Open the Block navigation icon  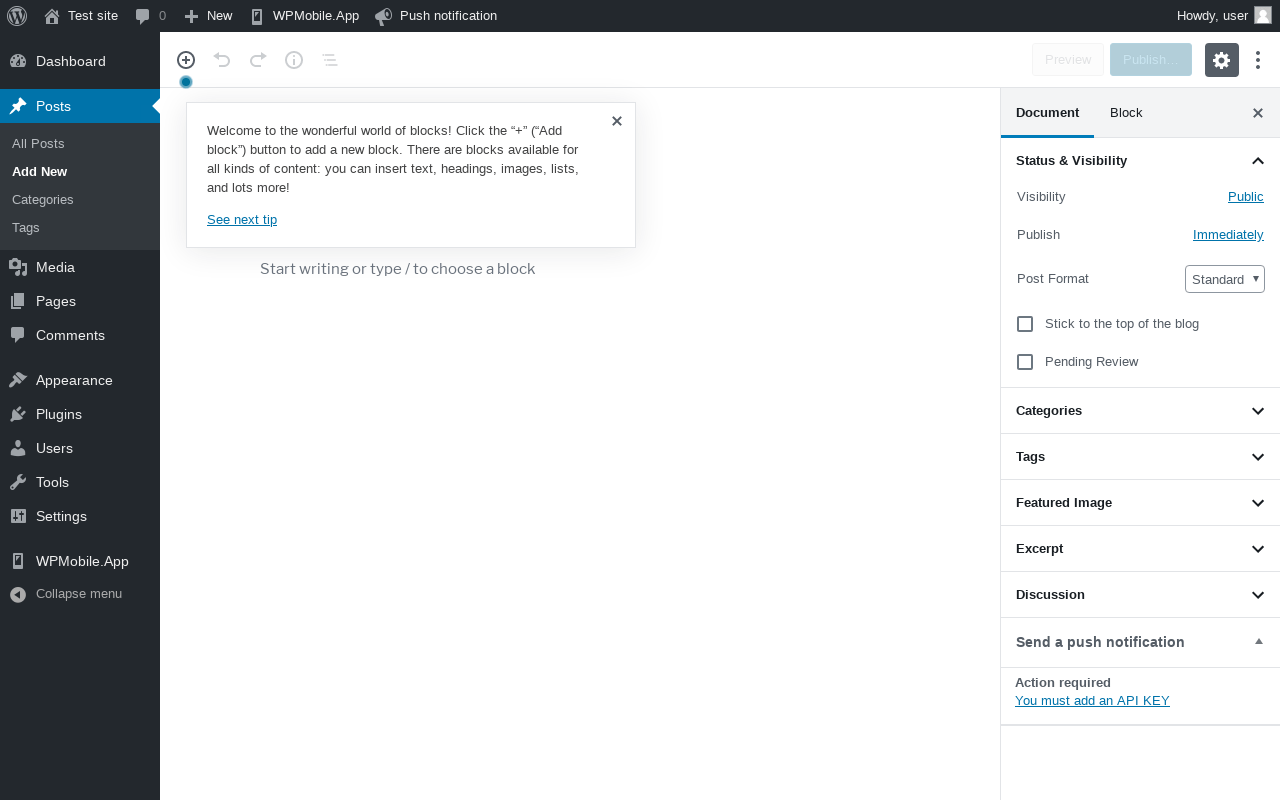click(330, 60)
